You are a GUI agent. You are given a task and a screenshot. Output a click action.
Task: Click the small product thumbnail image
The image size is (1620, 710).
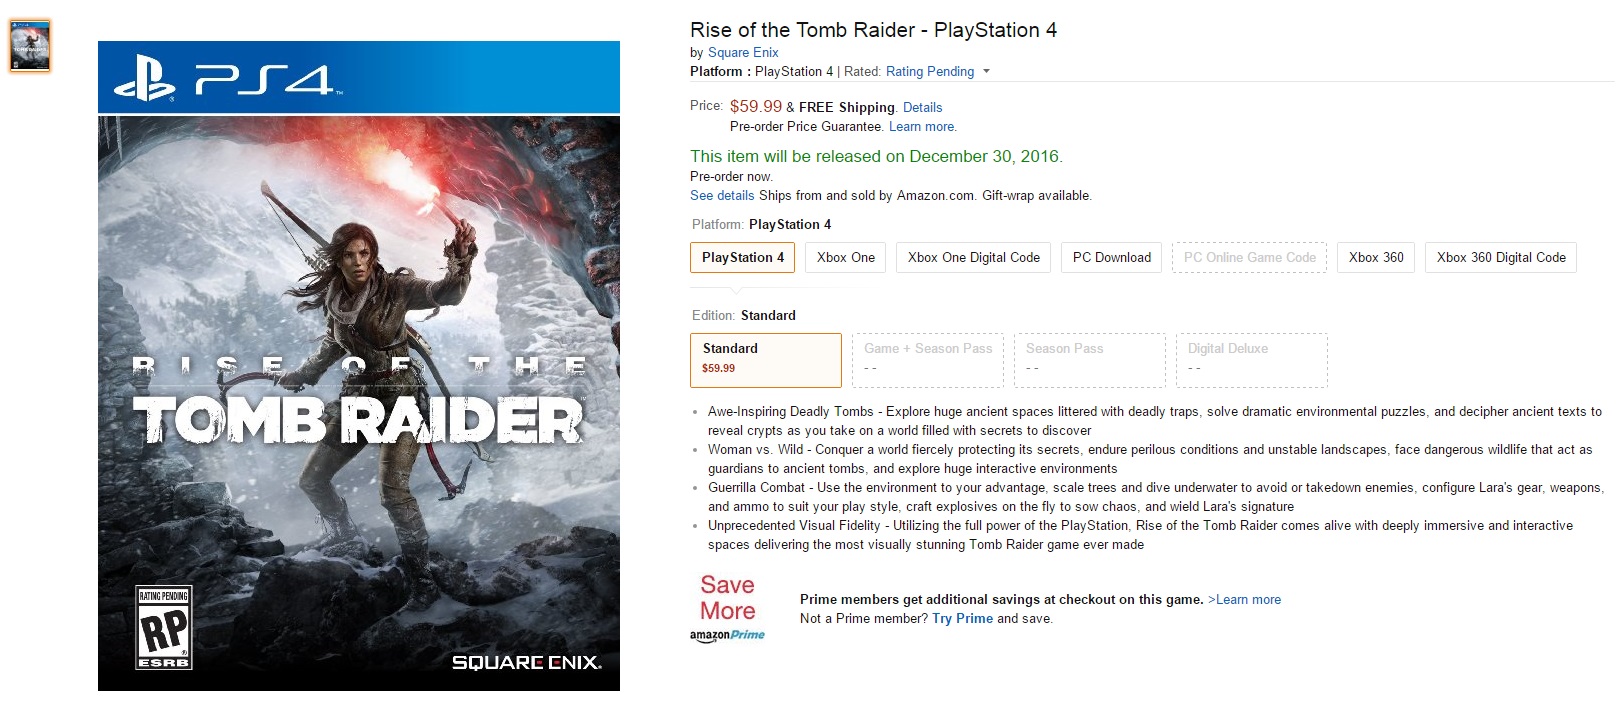click(29, 46)
